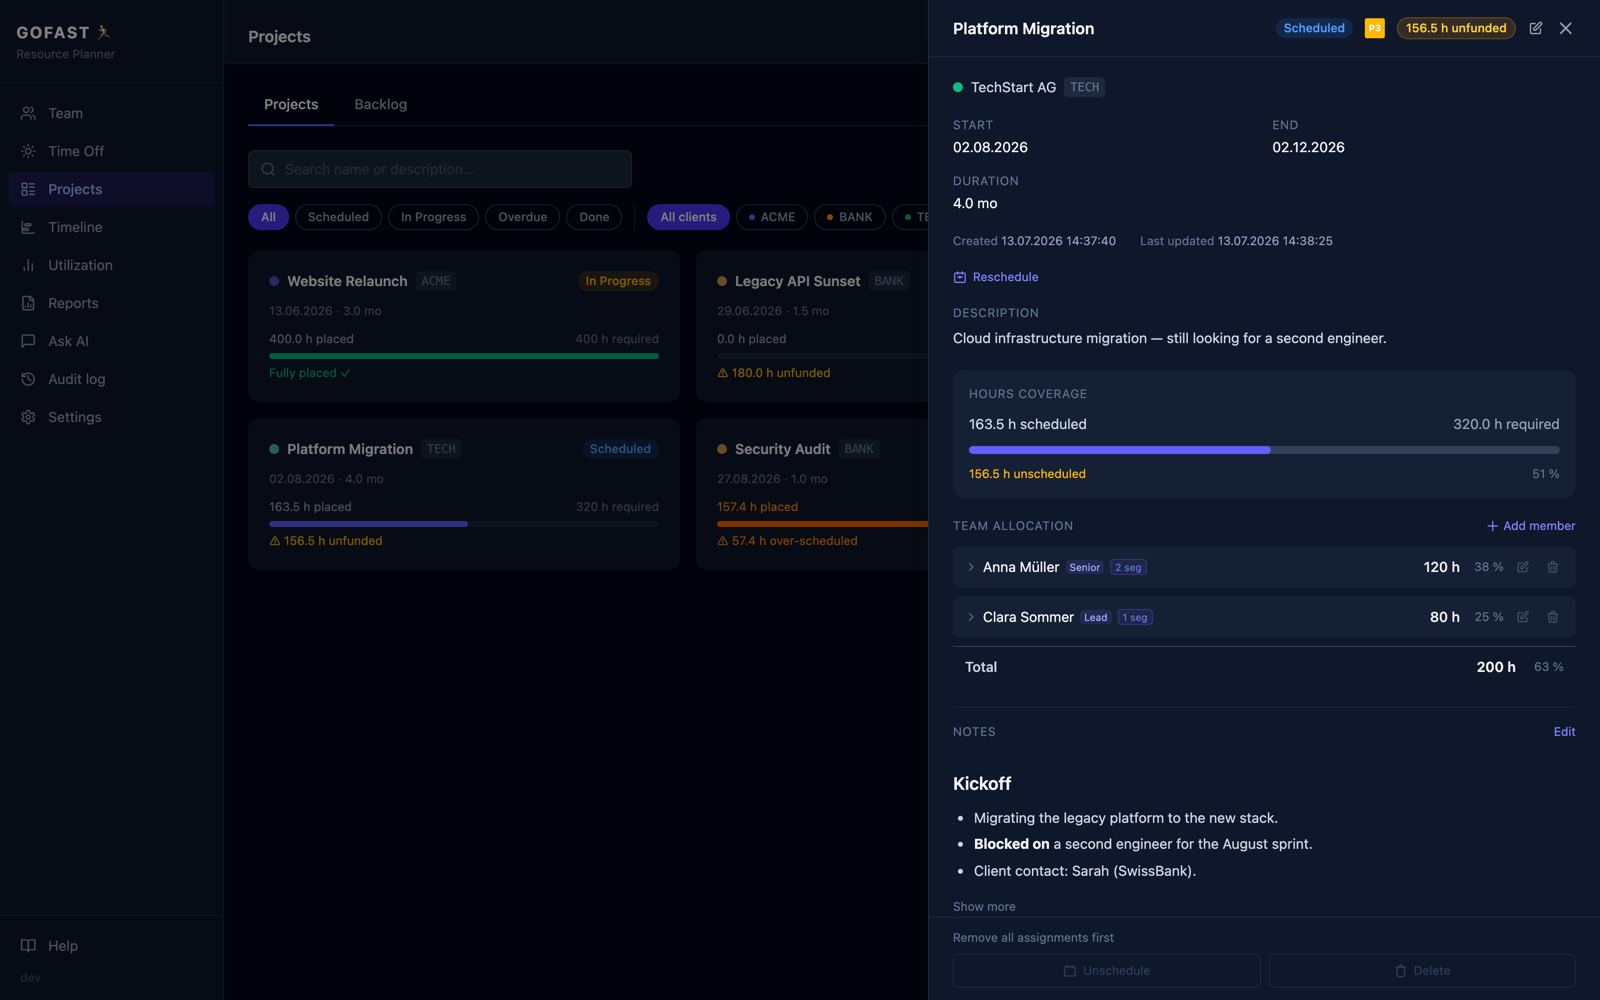Edit the Notes section

pyautogui.click(x=1564, y=732)
